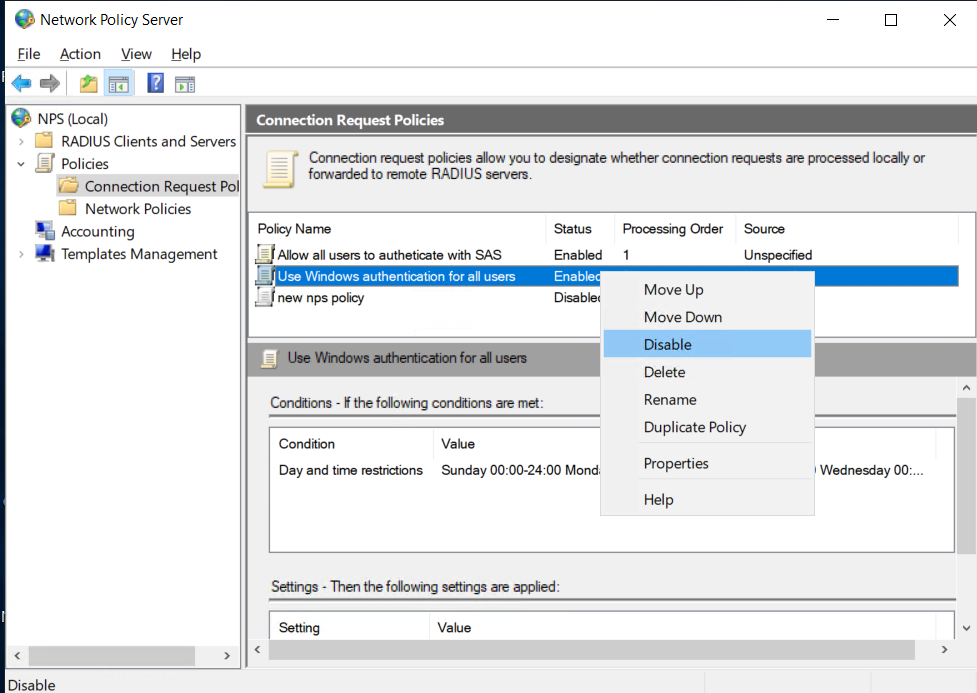Expand RADIUS Clients and Servers node
Image resolution: width=977 pixels, height=693 pixels.
pyautogui.click(x=21, y=141)
